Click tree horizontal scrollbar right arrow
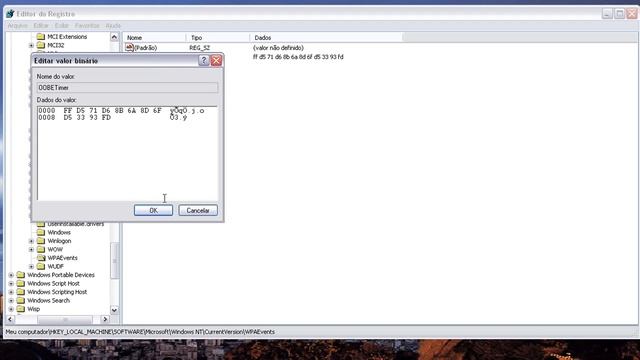The image size is (640, 360). pyautogui.click(x=105, y=319)
